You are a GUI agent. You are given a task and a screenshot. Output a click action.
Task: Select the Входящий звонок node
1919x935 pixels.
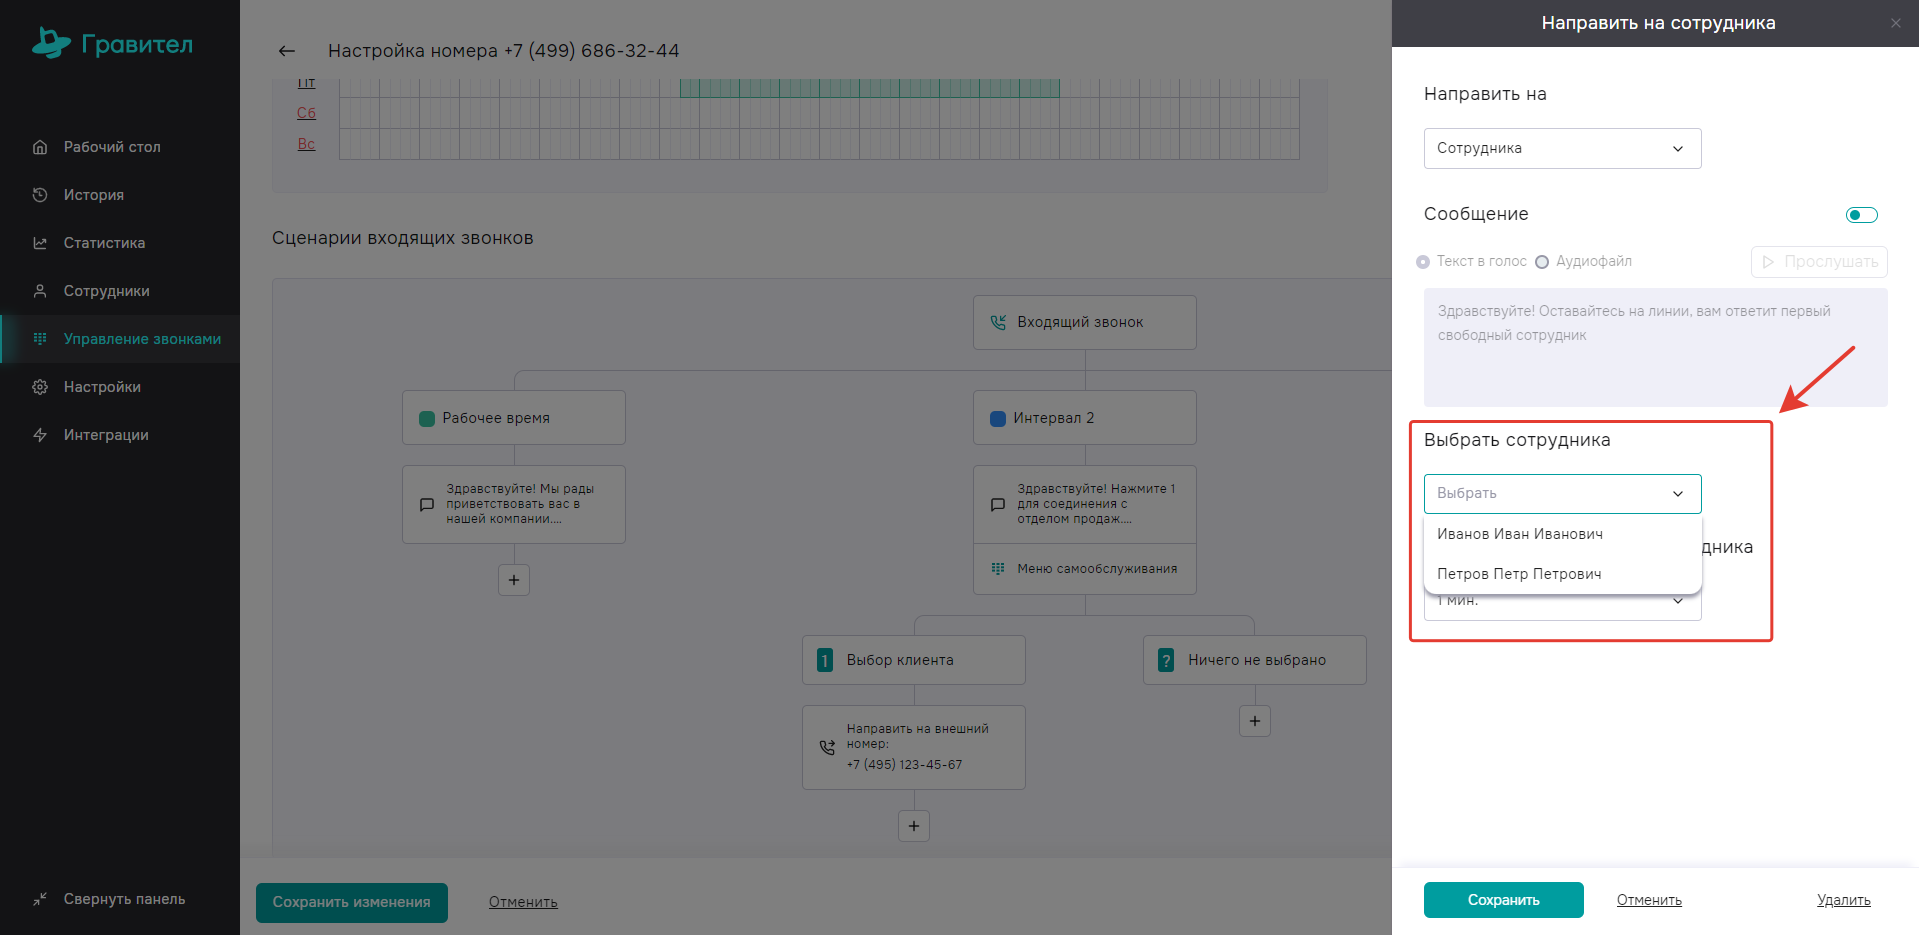tap(1084, 322)
